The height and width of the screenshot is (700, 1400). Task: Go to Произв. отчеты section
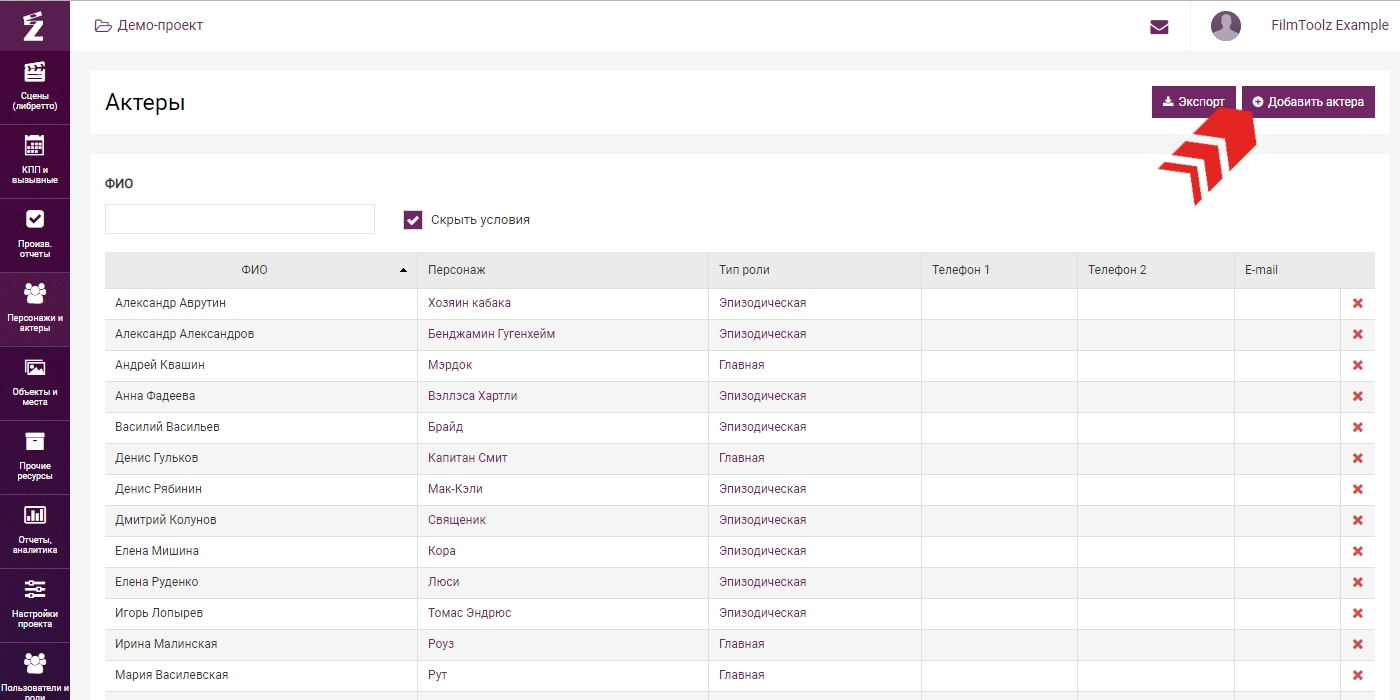(x=35, y=235)
